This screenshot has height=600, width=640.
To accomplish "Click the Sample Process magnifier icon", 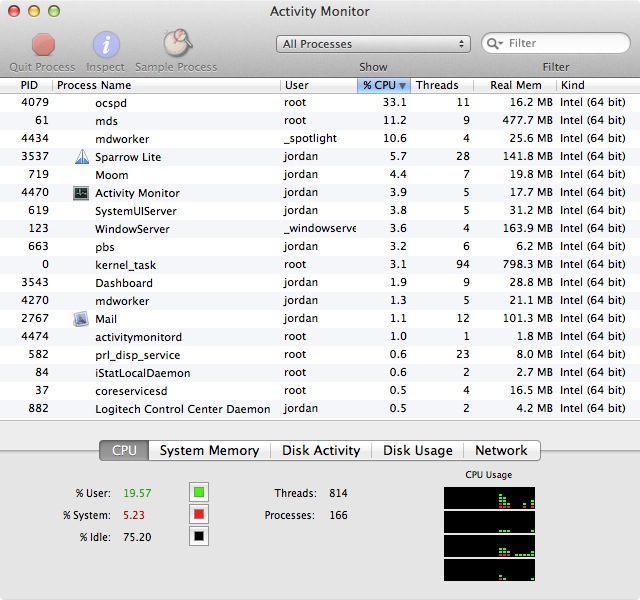I will click(178, 43).
